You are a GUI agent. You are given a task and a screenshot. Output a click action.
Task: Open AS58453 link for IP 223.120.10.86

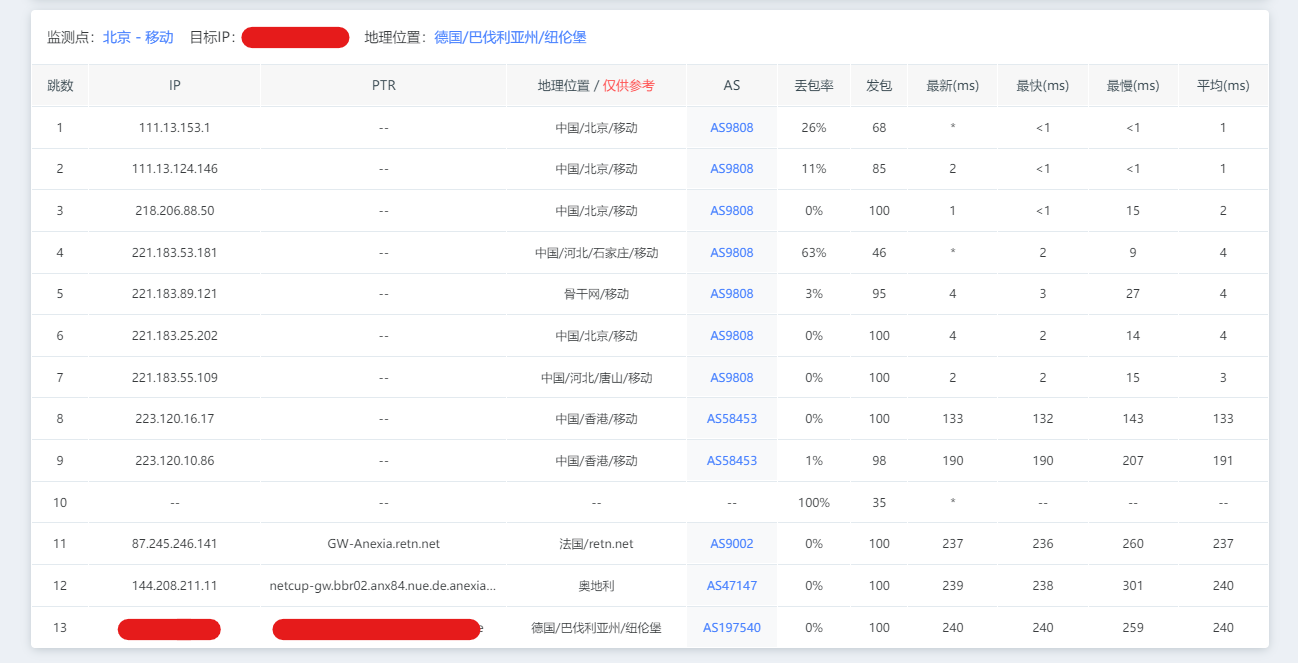(732, 461)
